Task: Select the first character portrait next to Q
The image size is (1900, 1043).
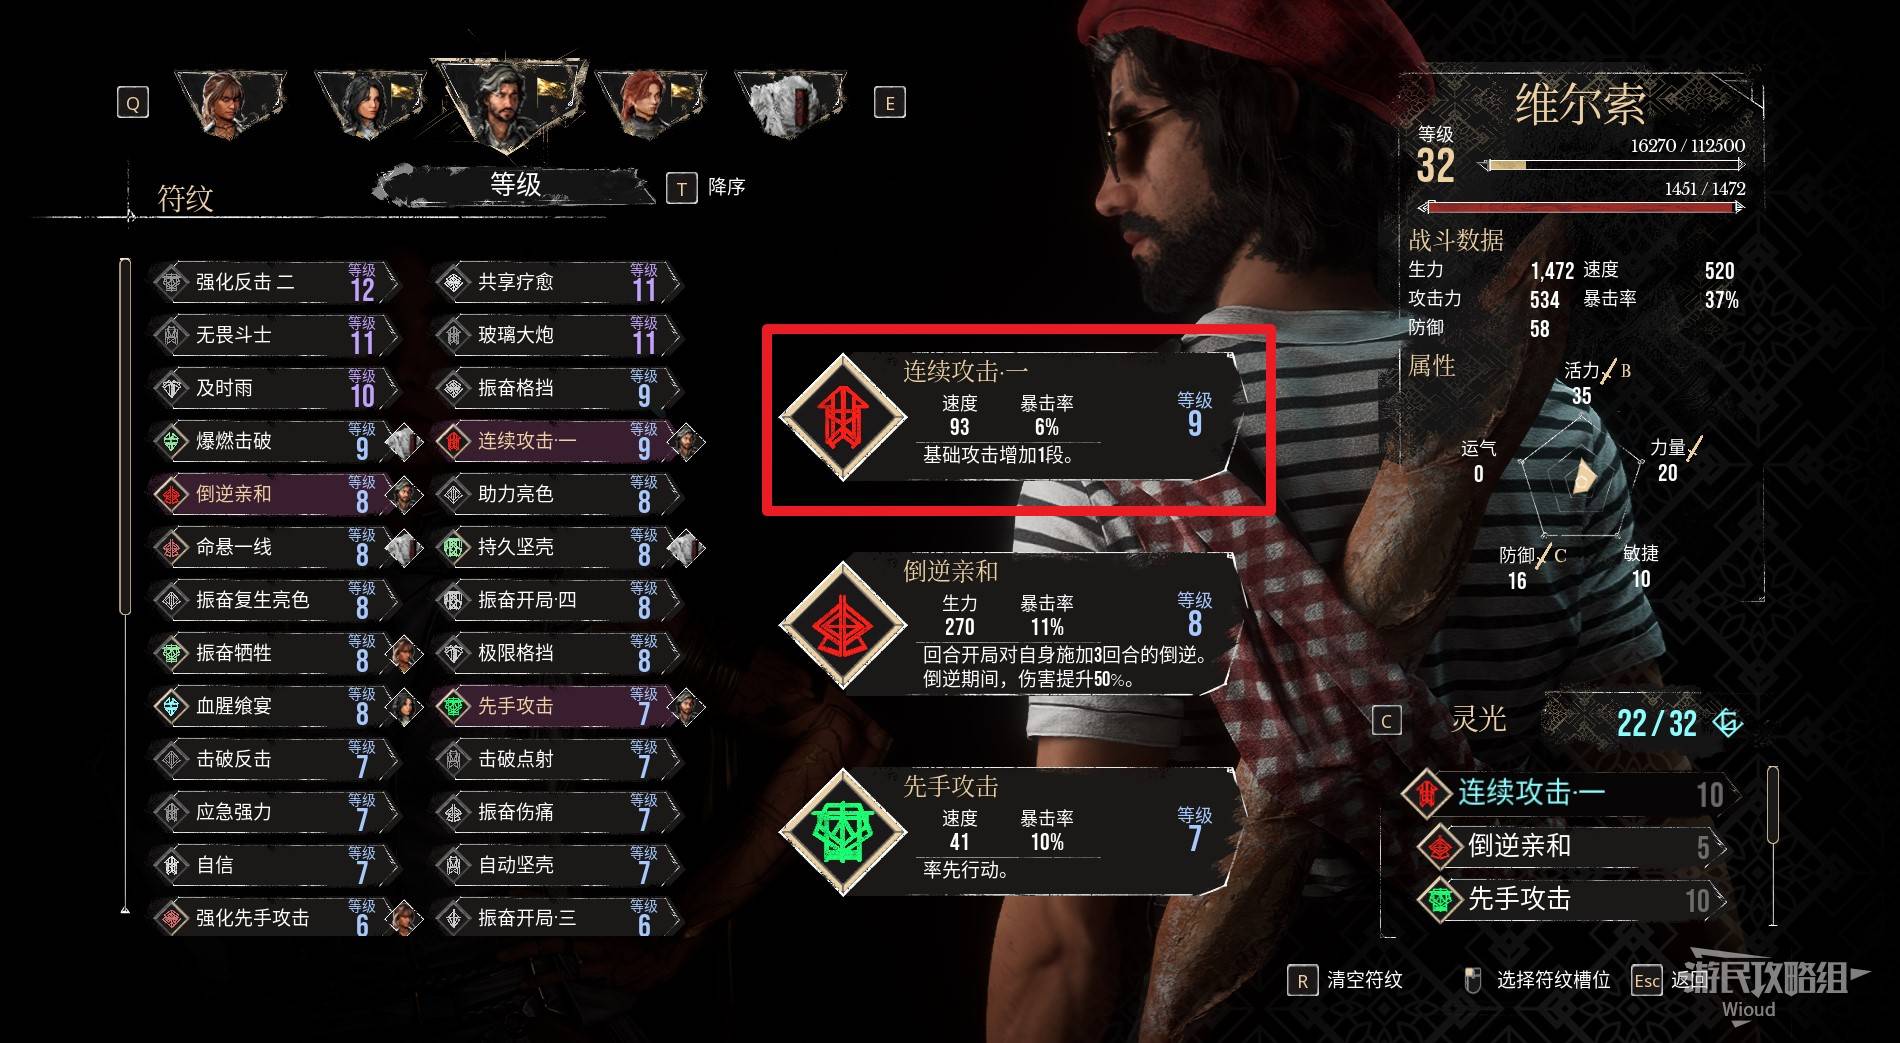Action: coord(229,102)
